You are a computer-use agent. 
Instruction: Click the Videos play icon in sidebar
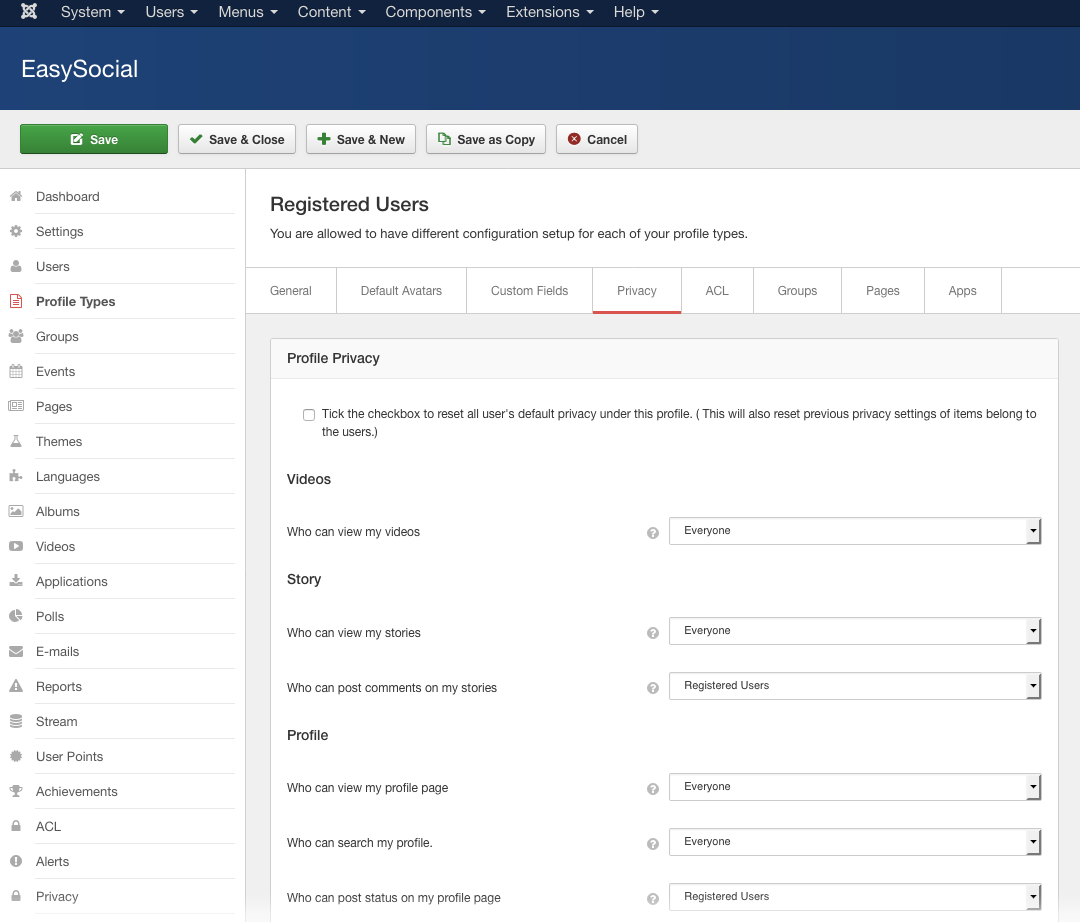coord(16,546)
